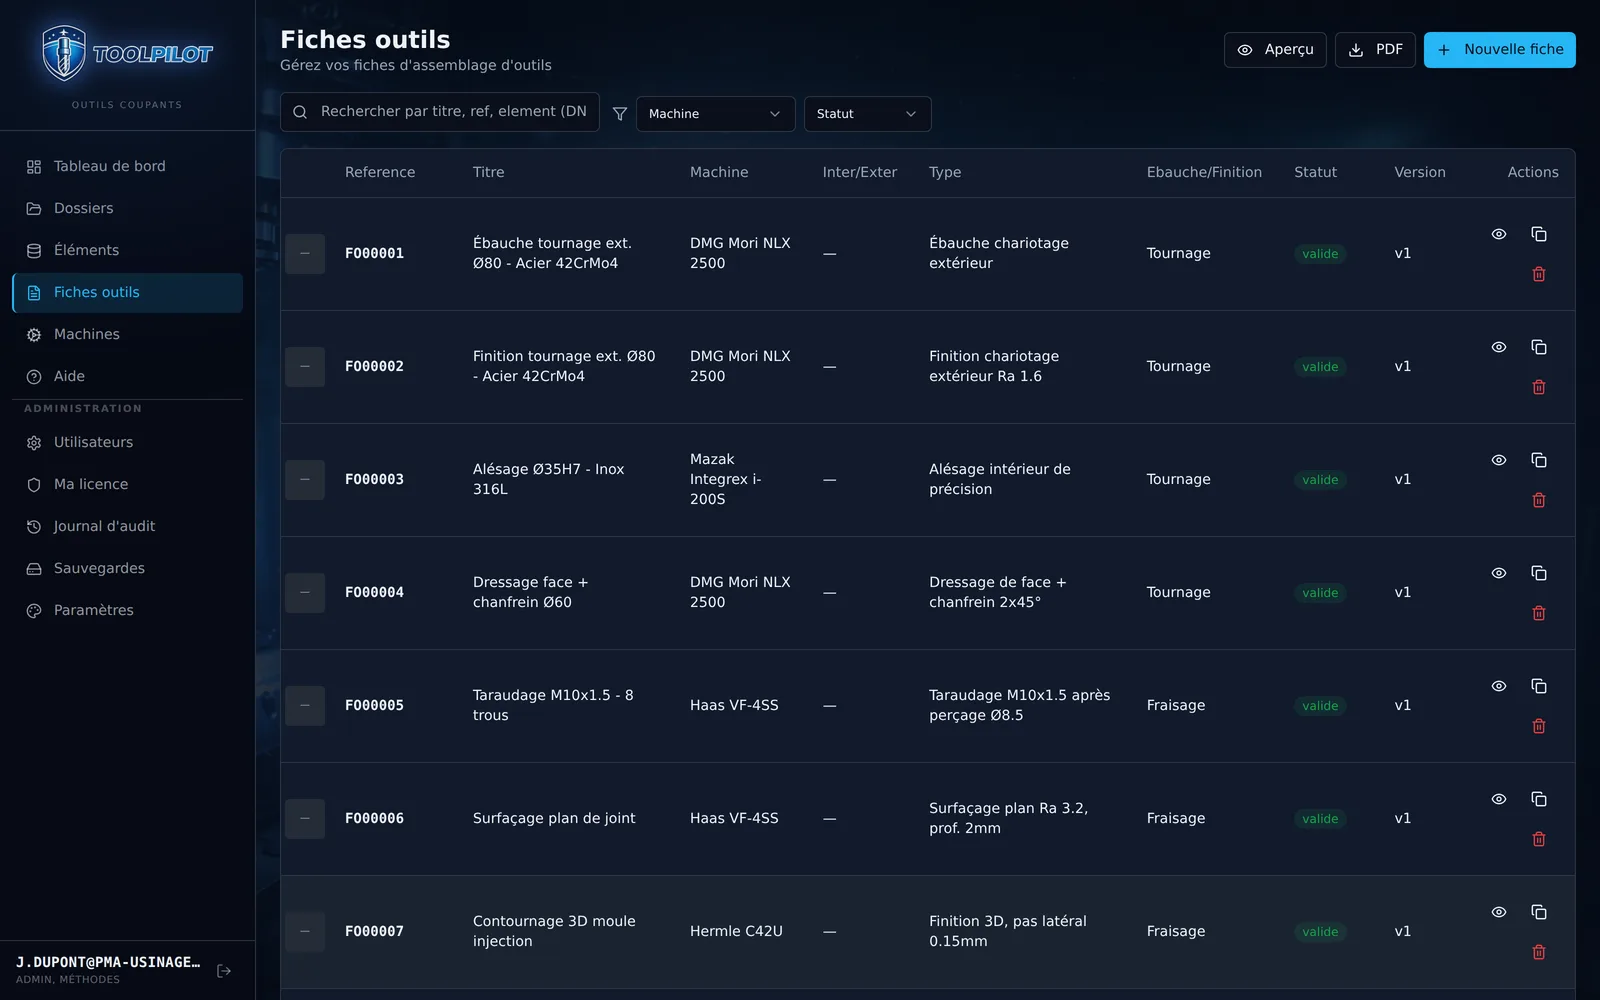Open Éléments in sidebar
This screenshot has height=1000, width=1600.
127,251
